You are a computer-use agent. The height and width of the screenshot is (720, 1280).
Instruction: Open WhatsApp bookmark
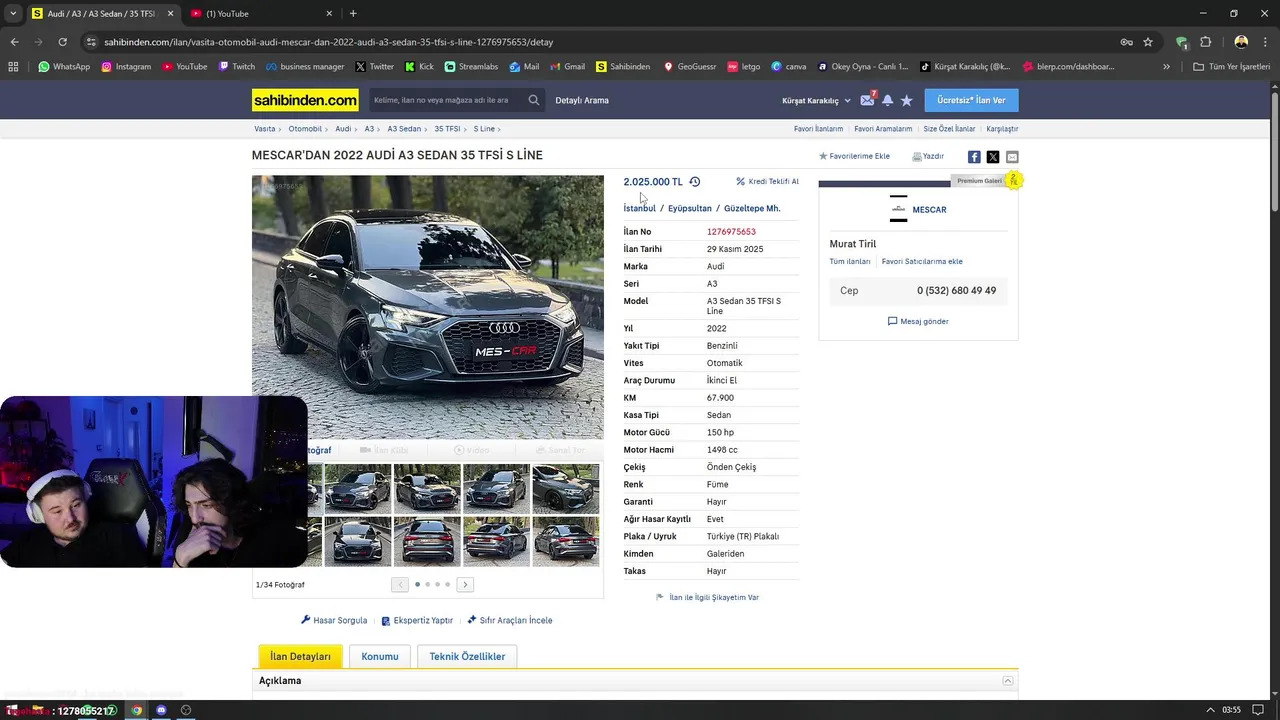point(64,67)
